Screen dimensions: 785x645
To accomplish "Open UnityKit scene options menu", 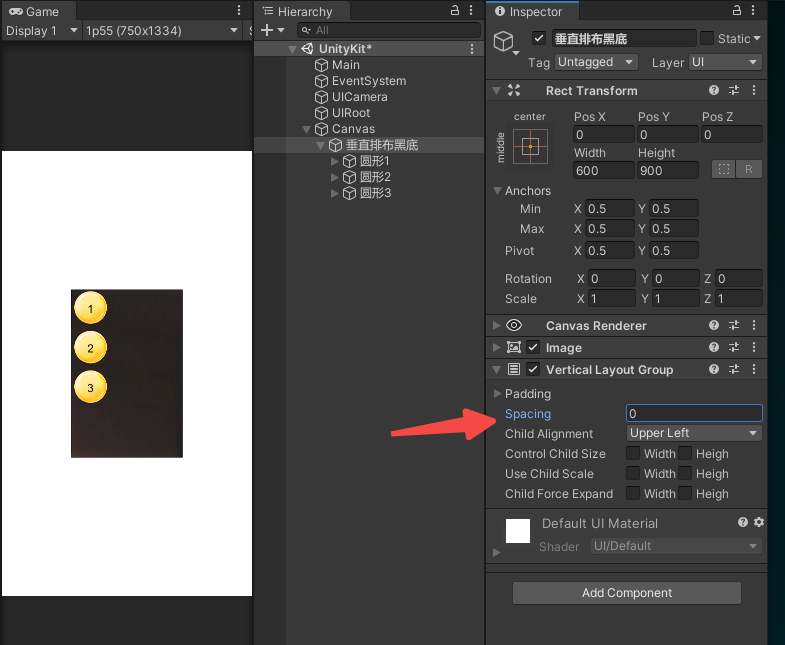I will [472, 49].
